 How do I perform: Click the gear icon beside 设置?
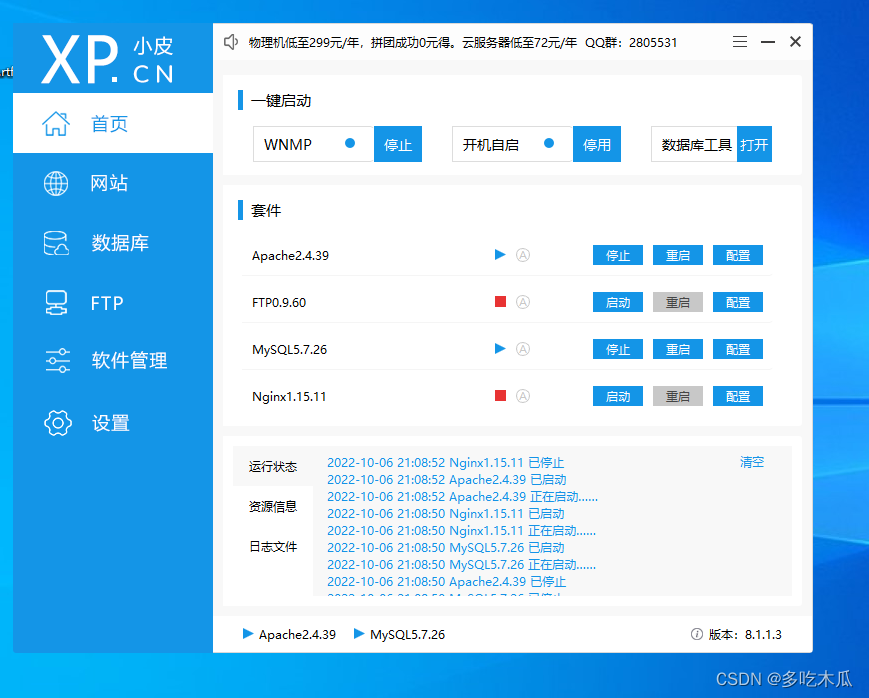pos(58,423)
